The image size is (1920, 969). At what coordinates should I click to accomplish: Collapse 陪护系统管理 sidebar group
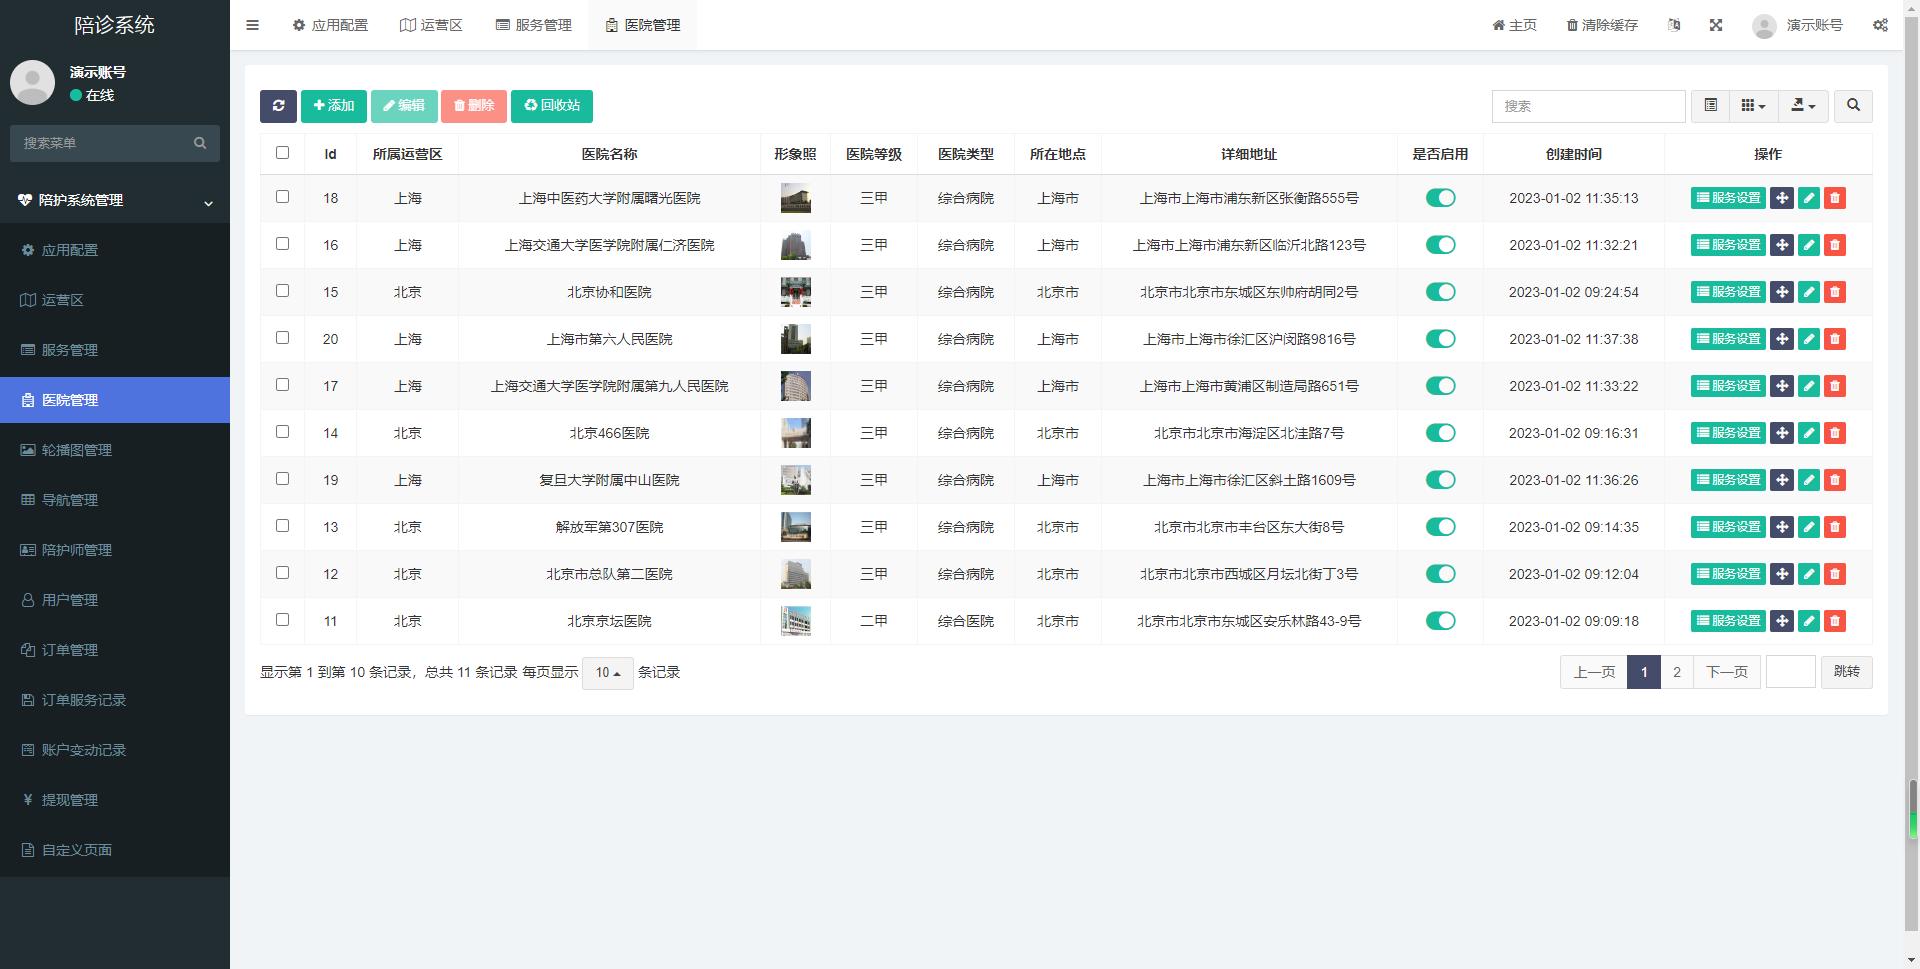pyautogui.click(x=115, y=200)
